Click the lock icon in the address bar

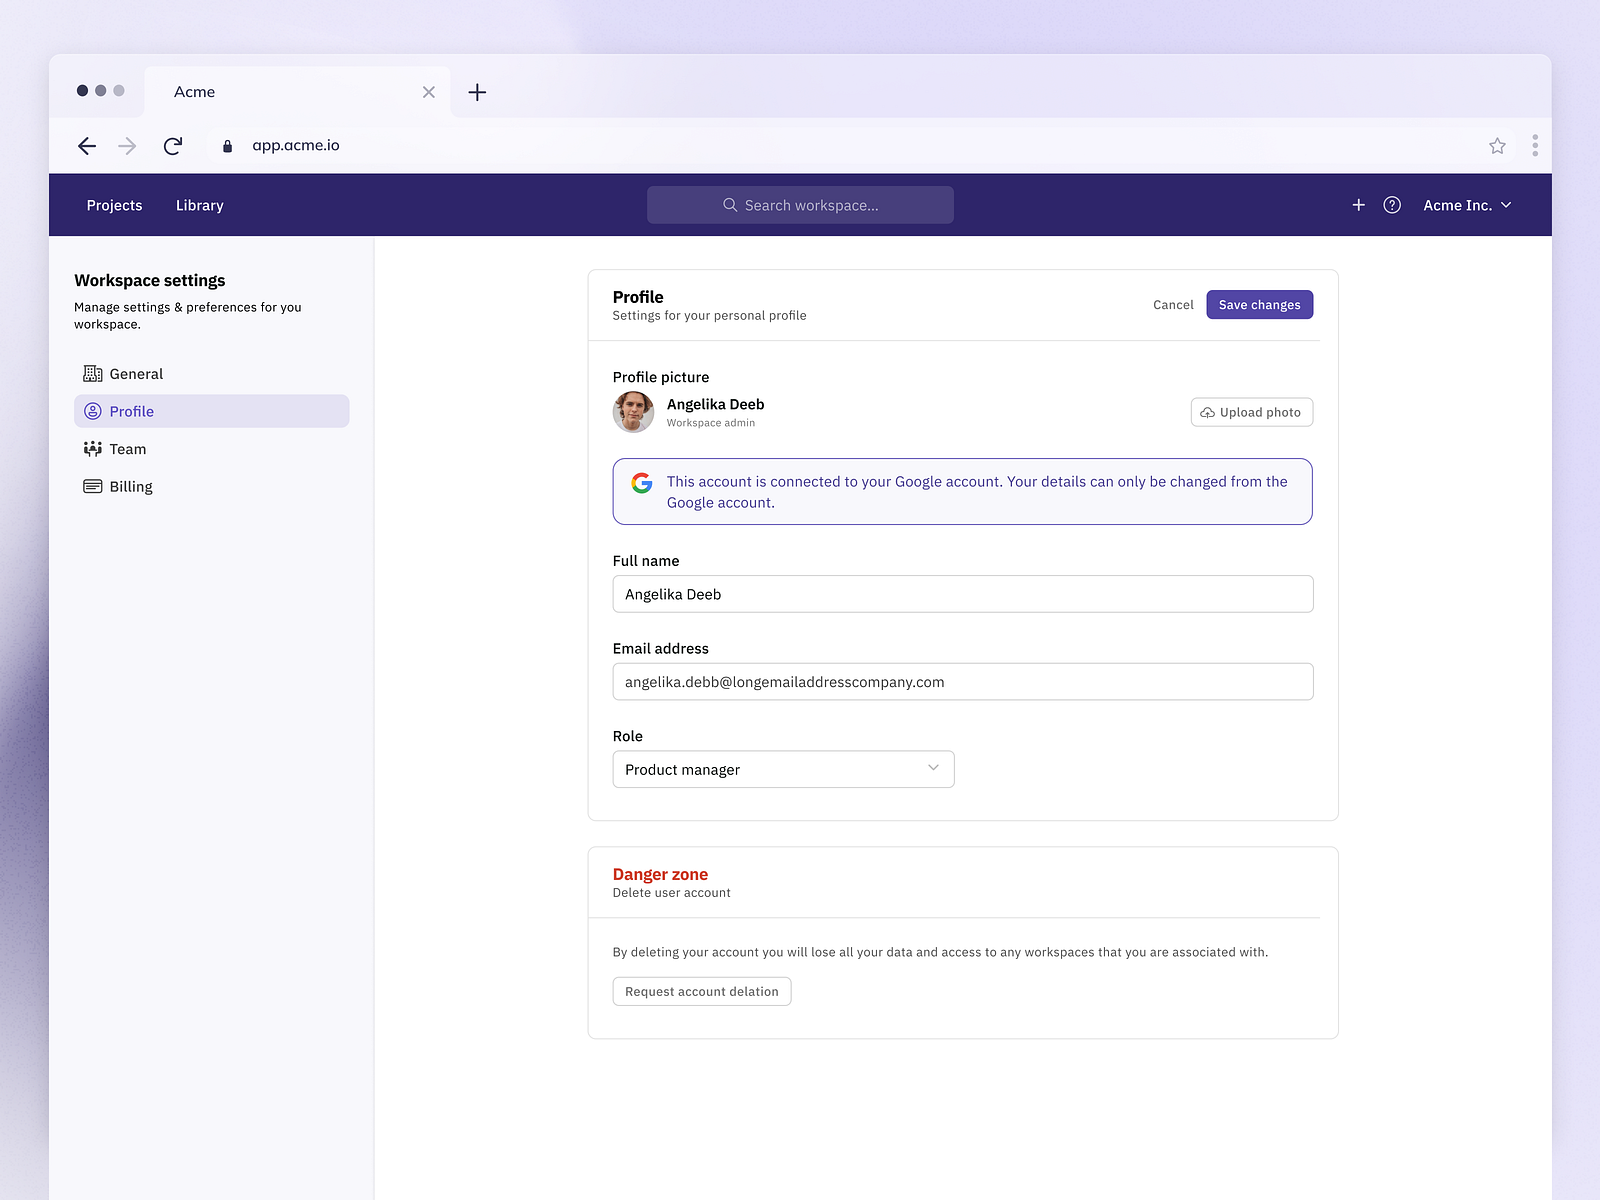pyautogui.click(x=227, y=145)
